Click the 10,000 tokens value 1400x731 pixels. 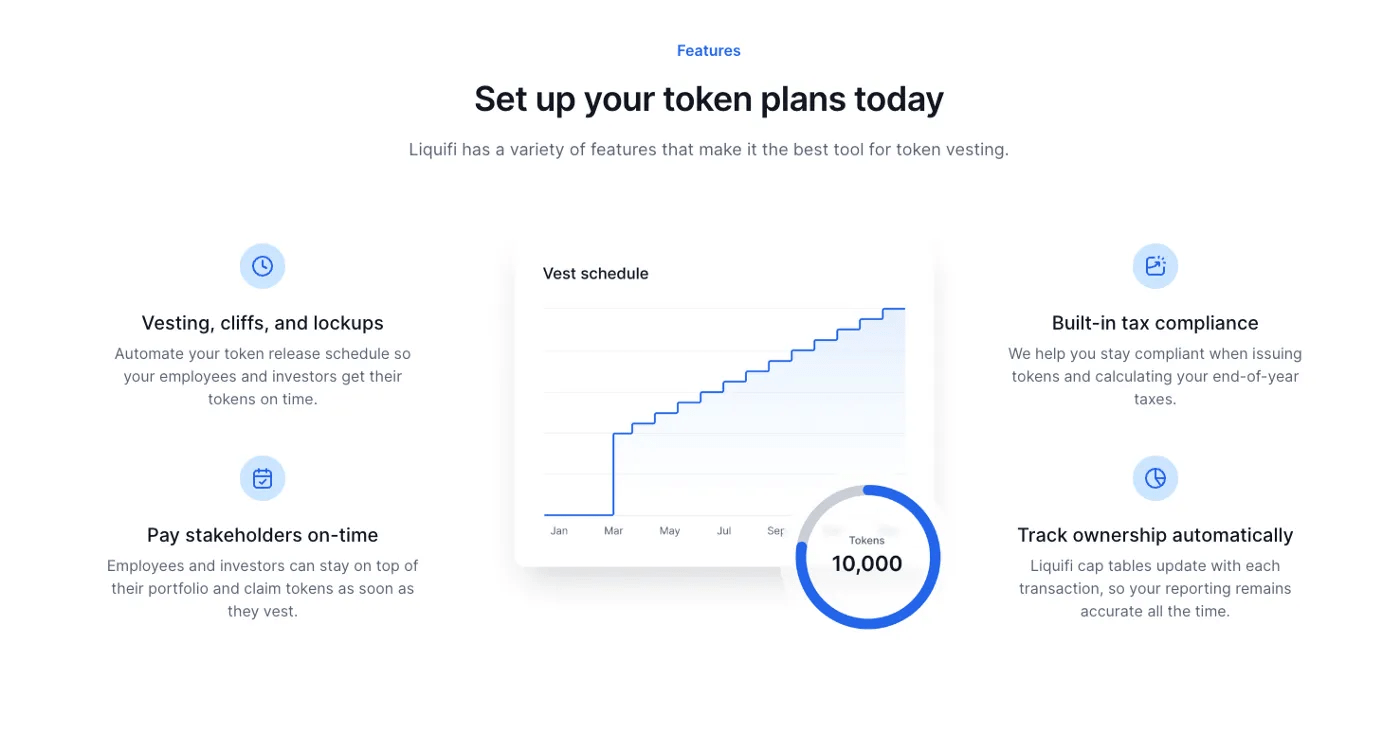tap(867, 564)
